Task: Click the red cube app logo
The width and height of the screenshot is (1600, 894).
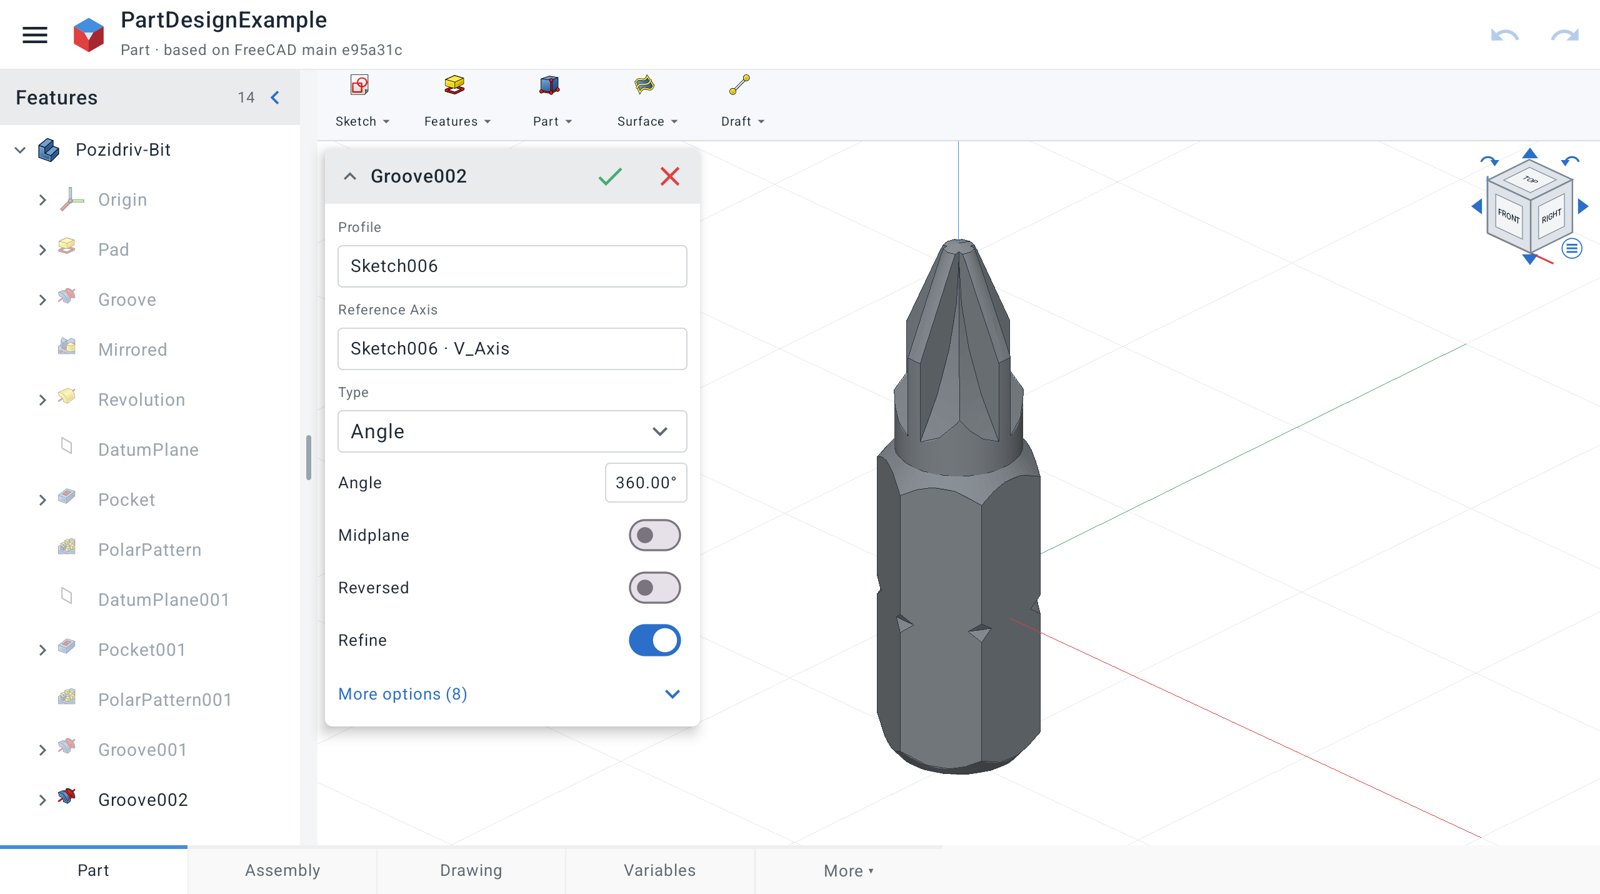Action: [x=89, y=35]
